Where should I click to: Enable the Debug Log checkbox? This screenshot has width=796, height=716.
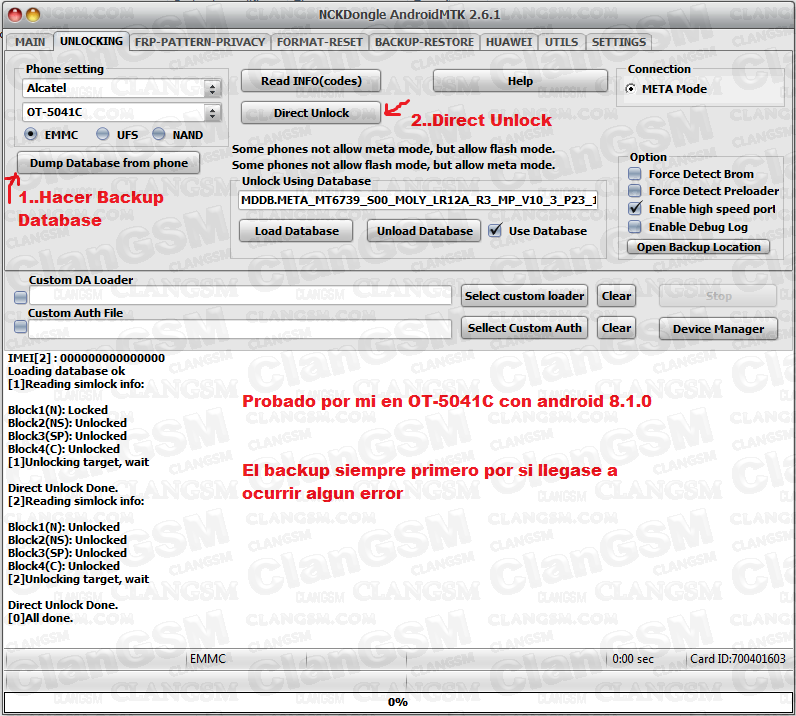coord(635,226)
